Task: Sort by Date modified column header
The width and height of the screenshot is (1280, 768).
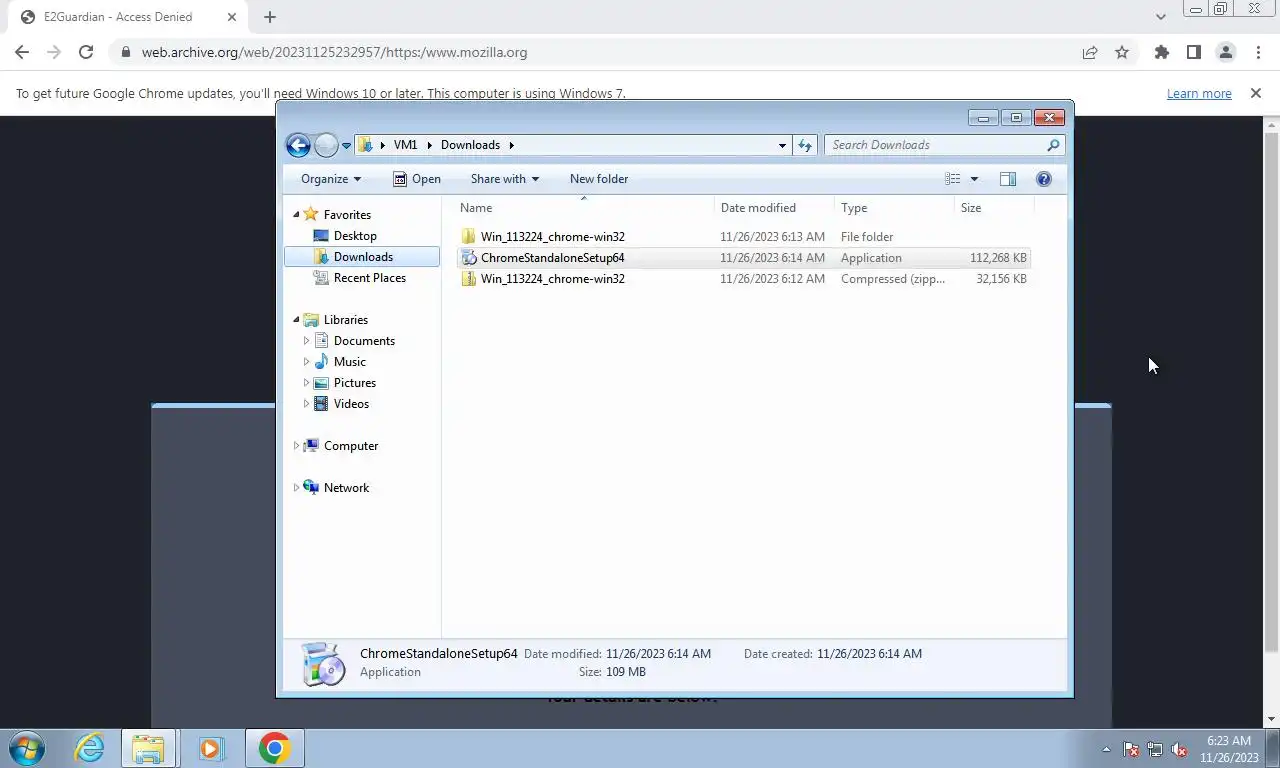Action: click(774, 208)
